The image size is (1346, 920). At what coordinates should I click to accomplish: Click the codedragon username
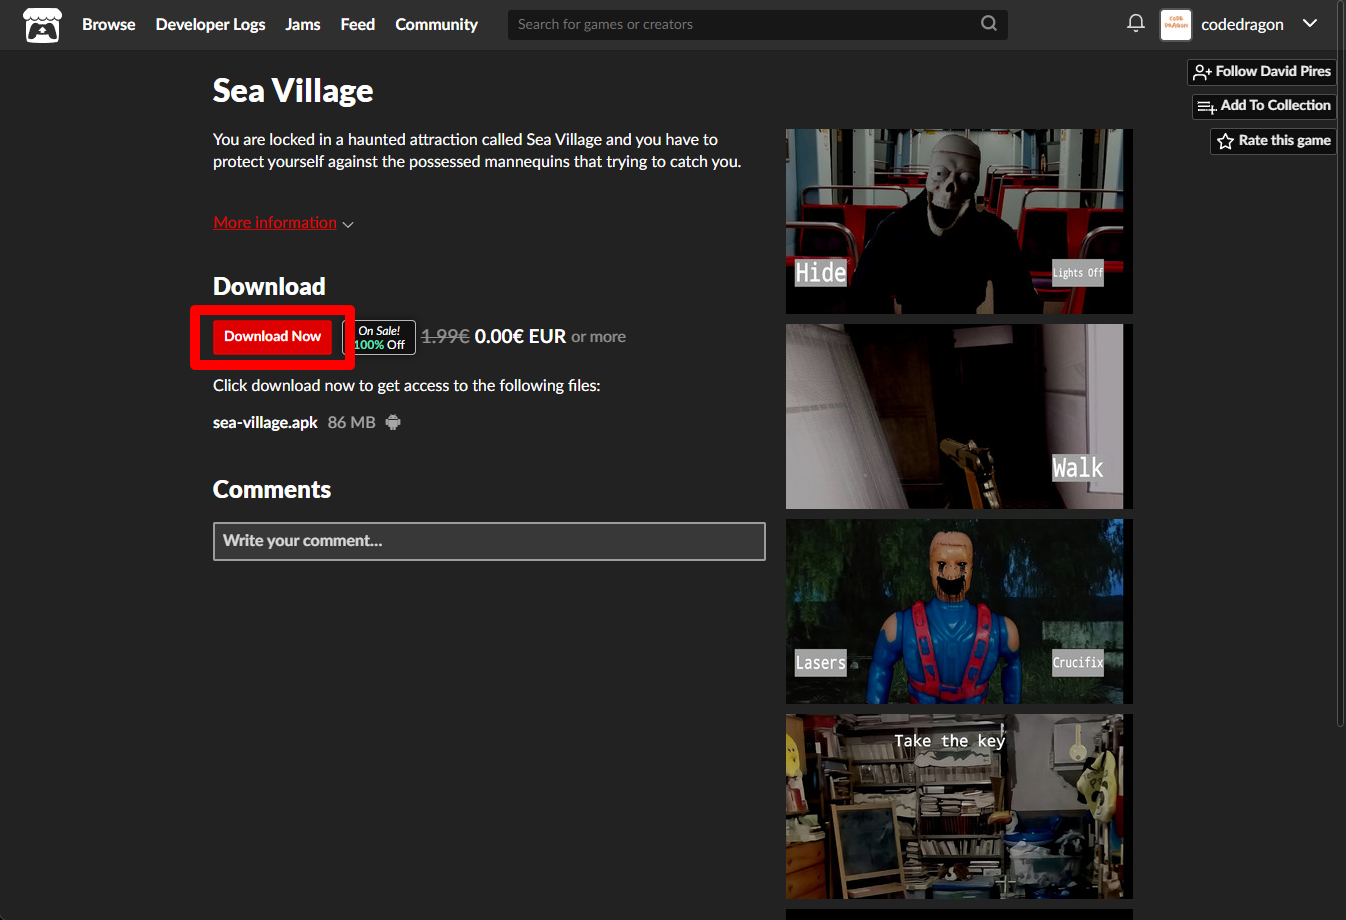pos(1242,24)
